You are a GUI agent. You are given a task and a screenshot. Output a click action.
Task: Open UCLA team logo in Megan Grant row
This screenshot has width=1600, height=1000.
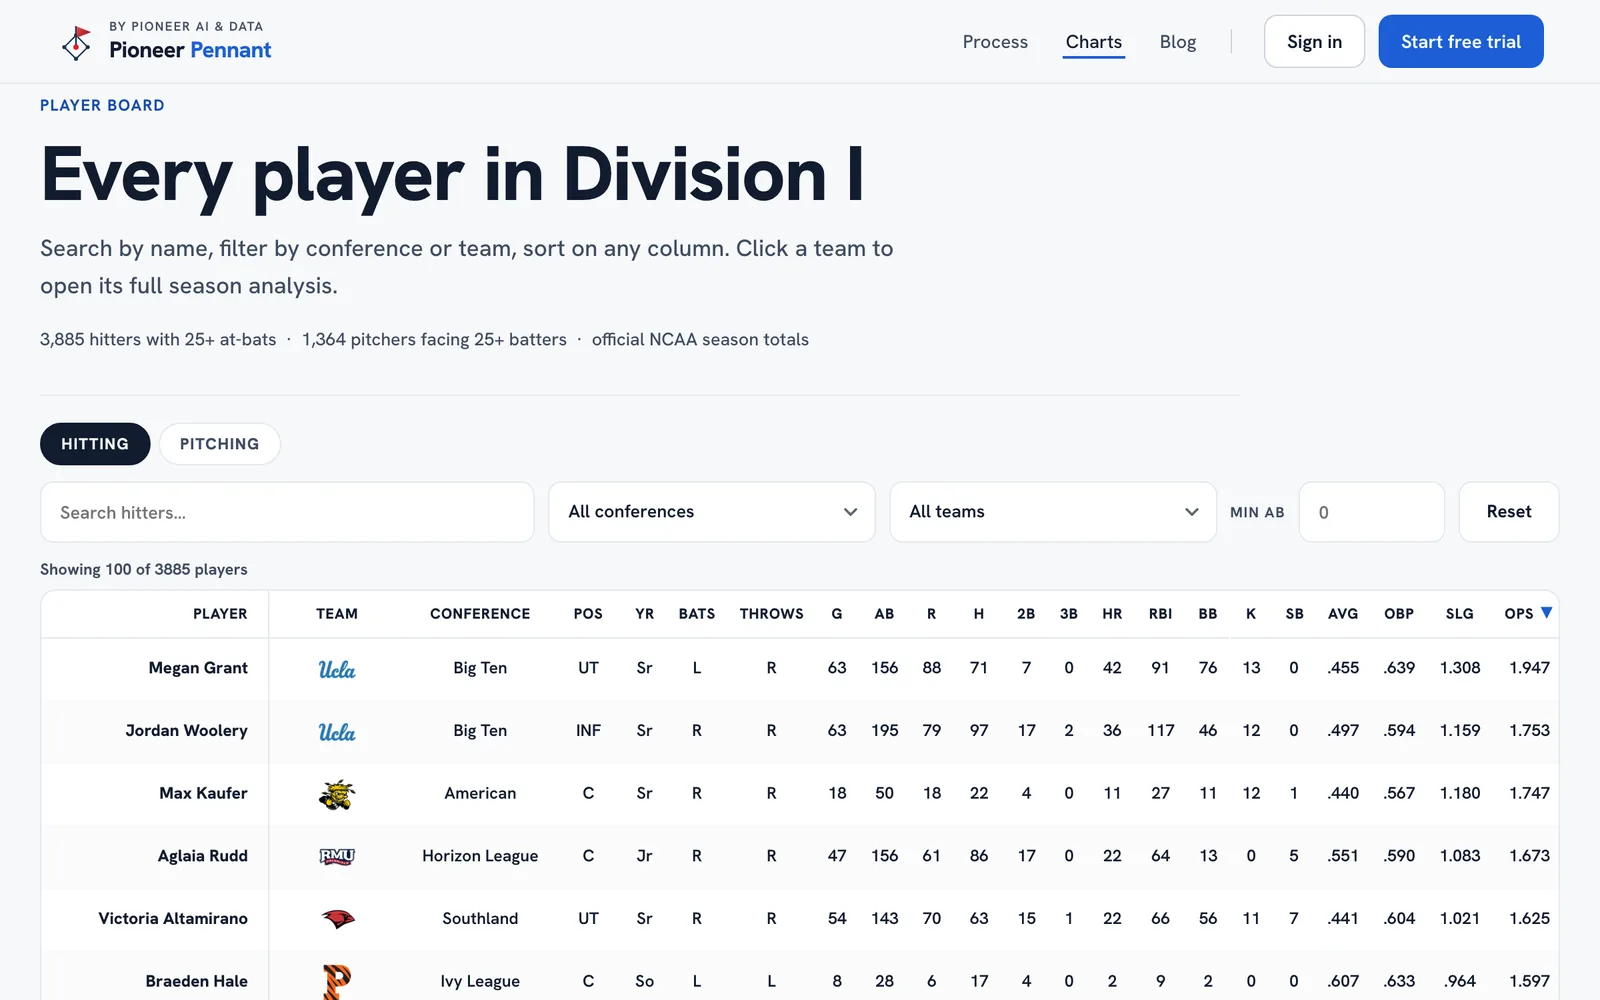(337, 669)
